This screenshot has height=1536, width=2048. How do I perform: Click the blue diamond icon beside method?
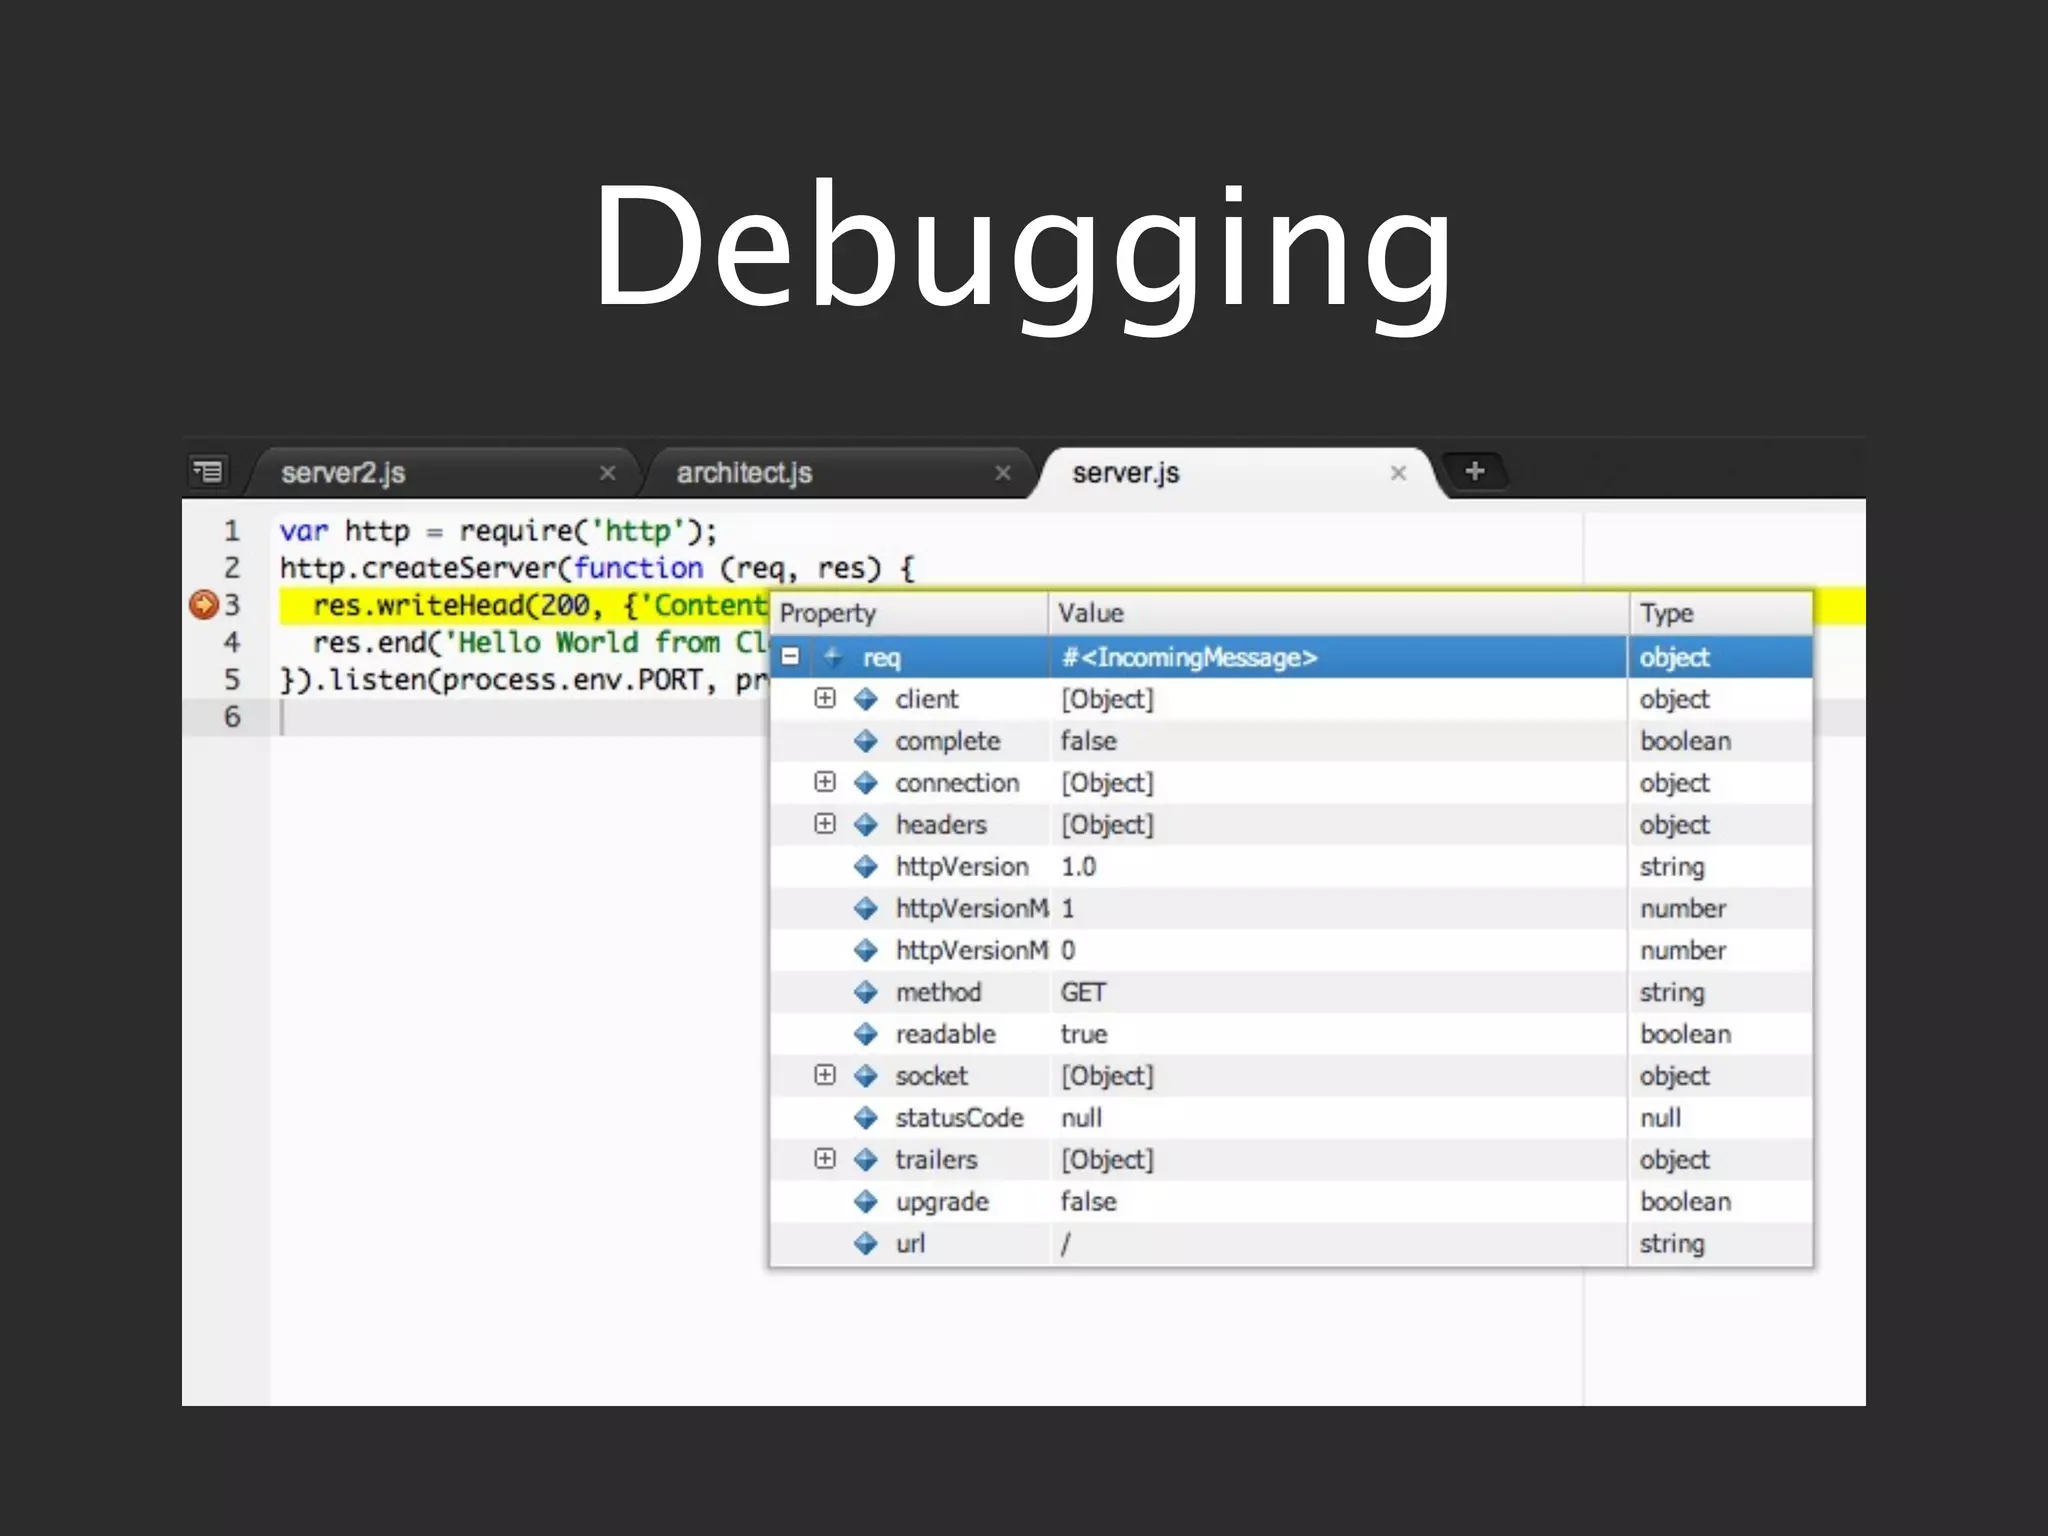coord(866,992)
